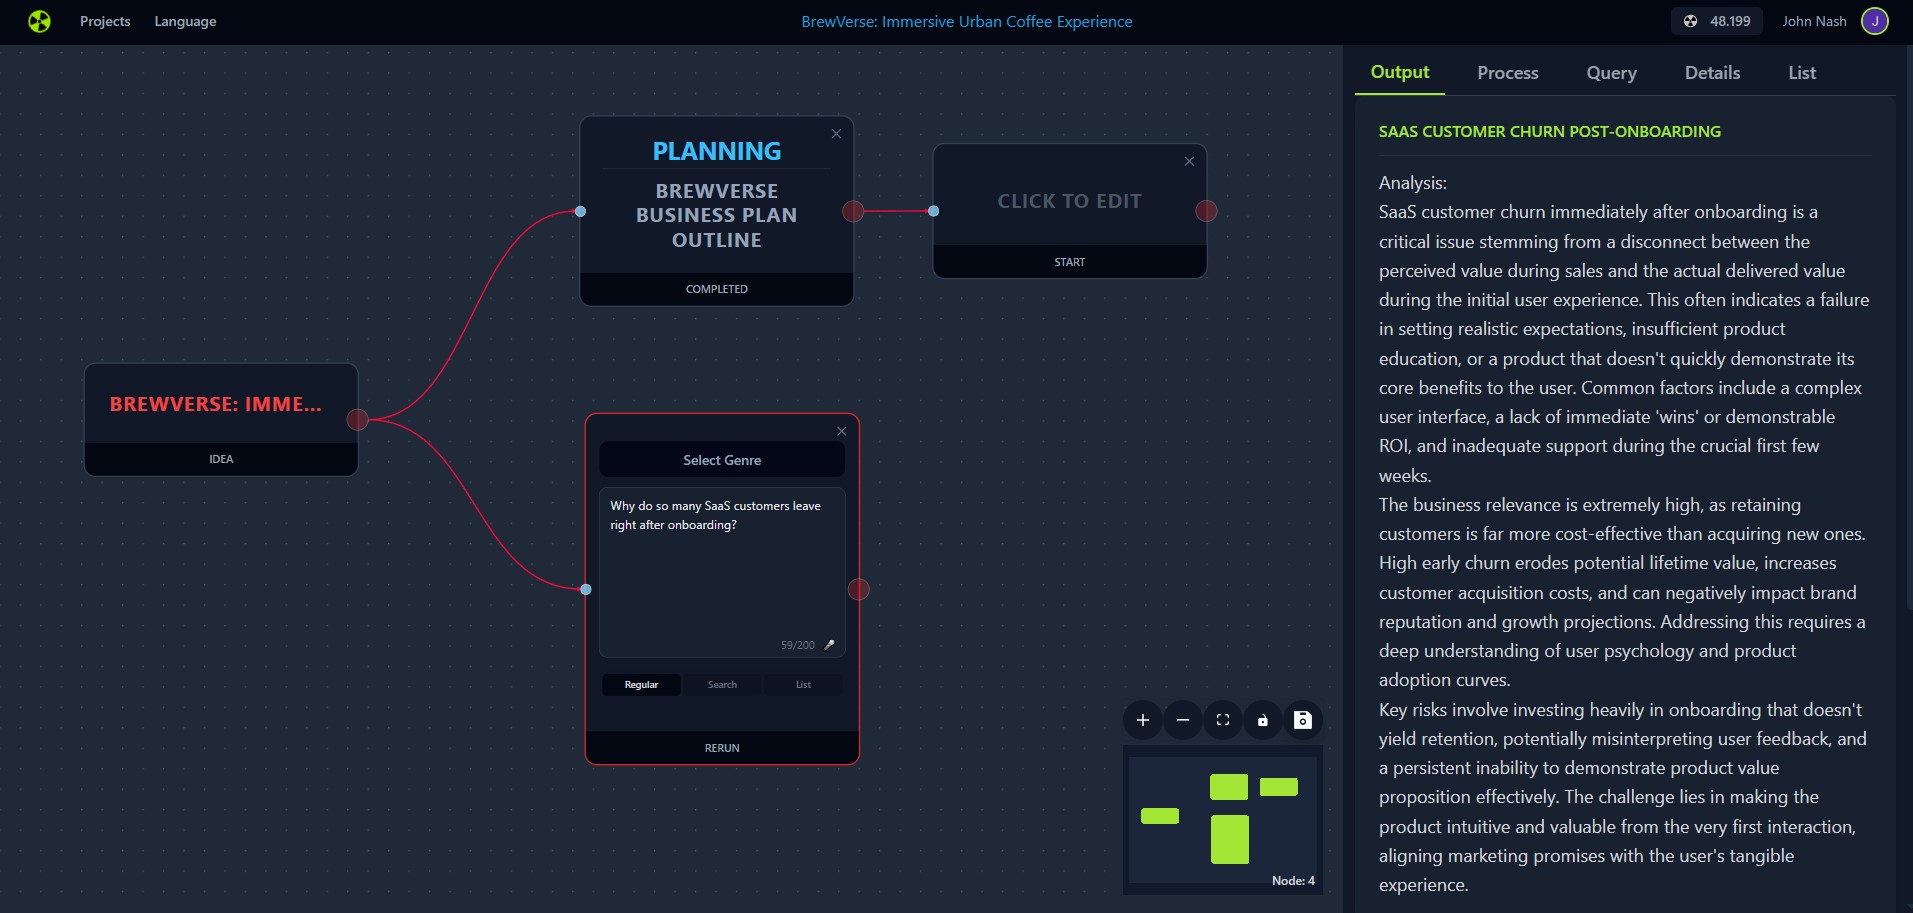The image size is (1913, 913).
Task: Click the save disk icon
Action: [x=1302, y=720]
